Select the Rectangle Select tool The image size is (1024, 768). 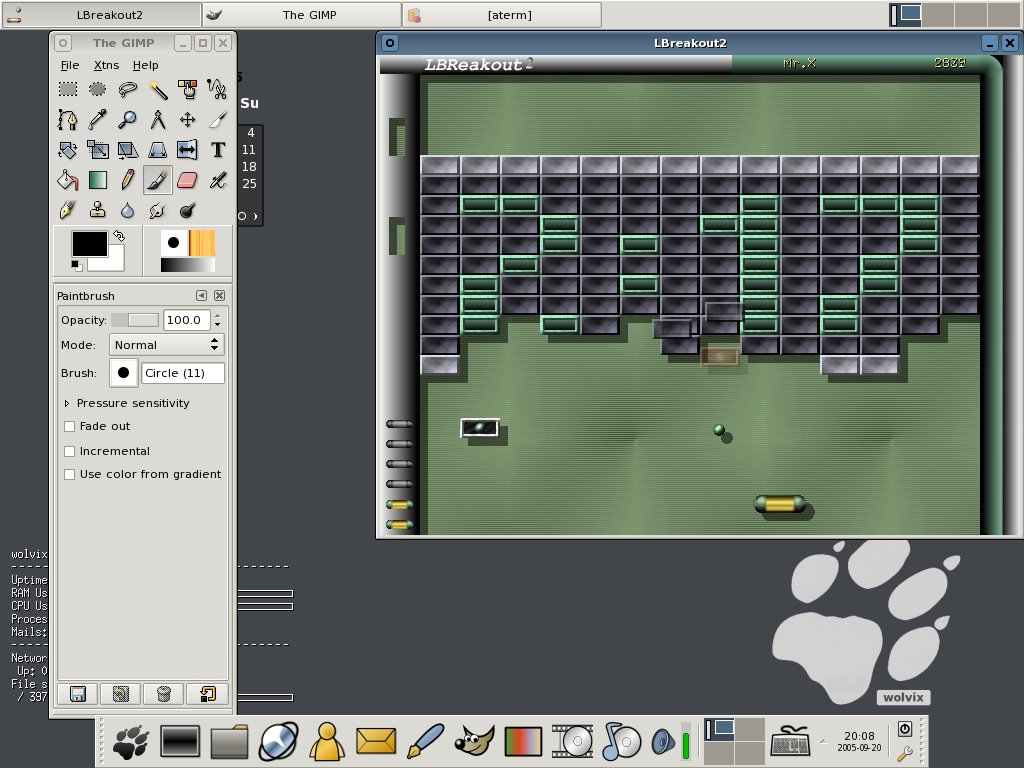68,89
